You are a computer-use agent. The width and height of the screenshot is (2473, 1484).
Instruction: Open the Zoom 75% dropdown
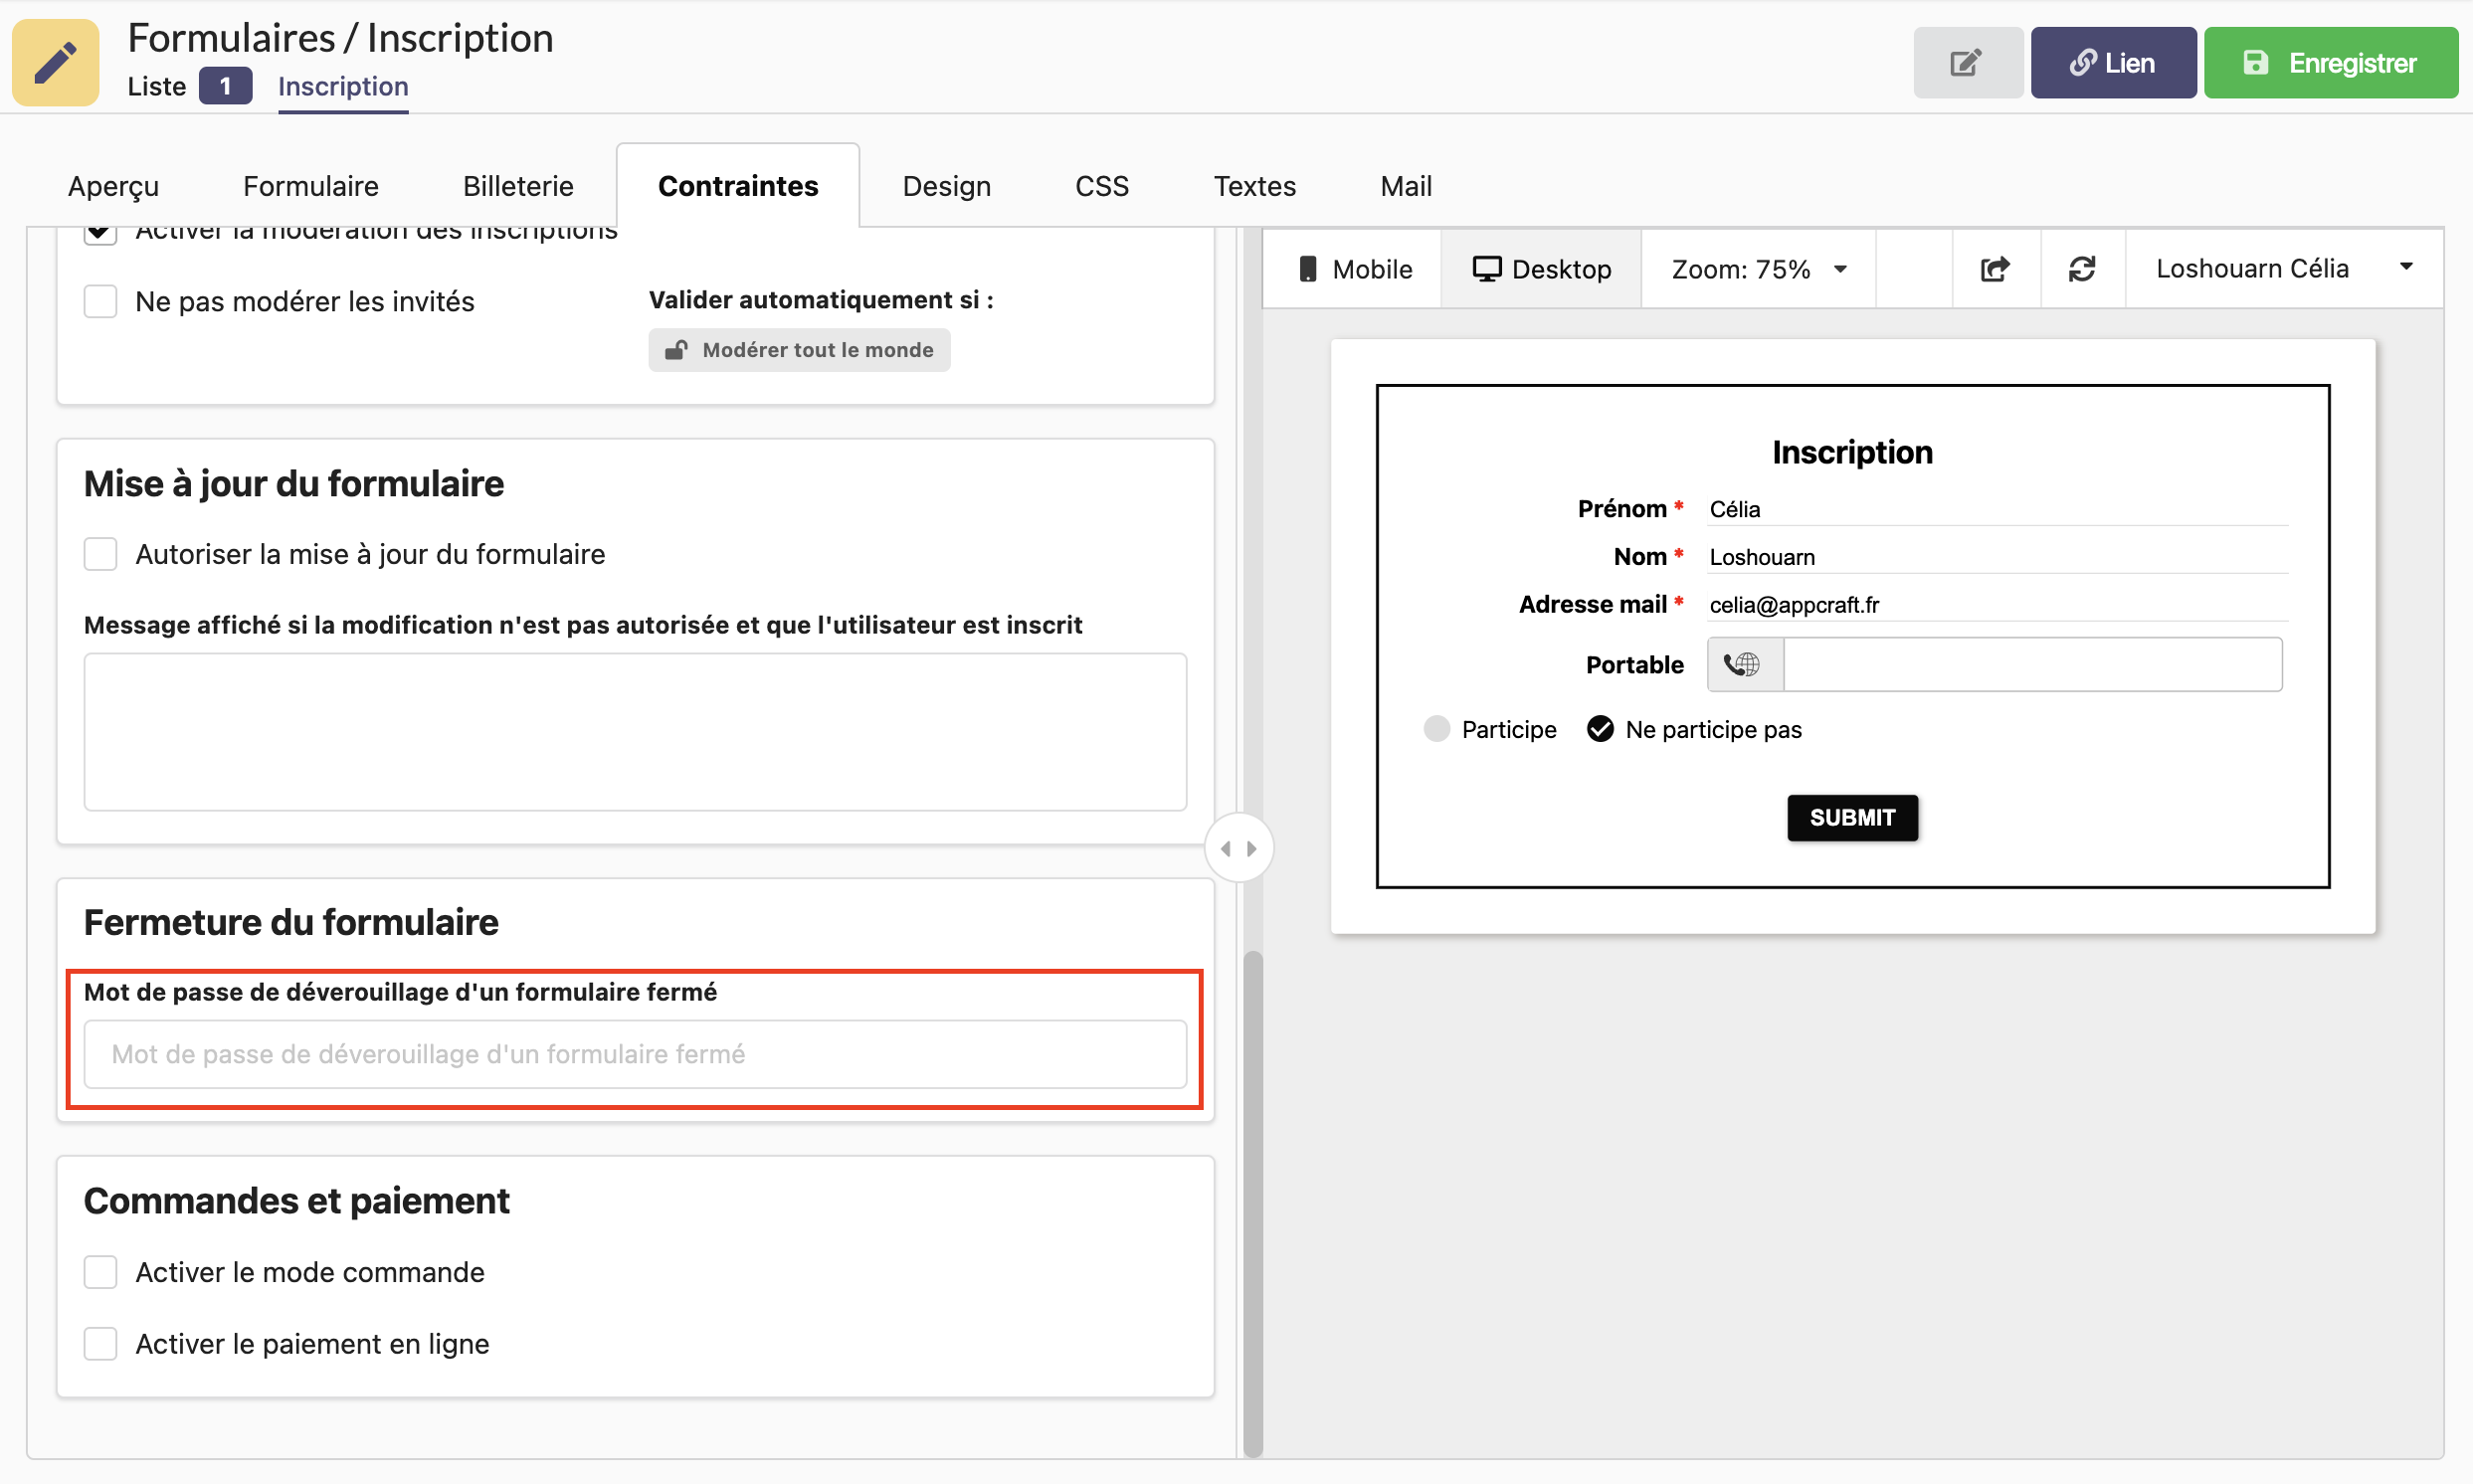click(x=1758, y=269)
